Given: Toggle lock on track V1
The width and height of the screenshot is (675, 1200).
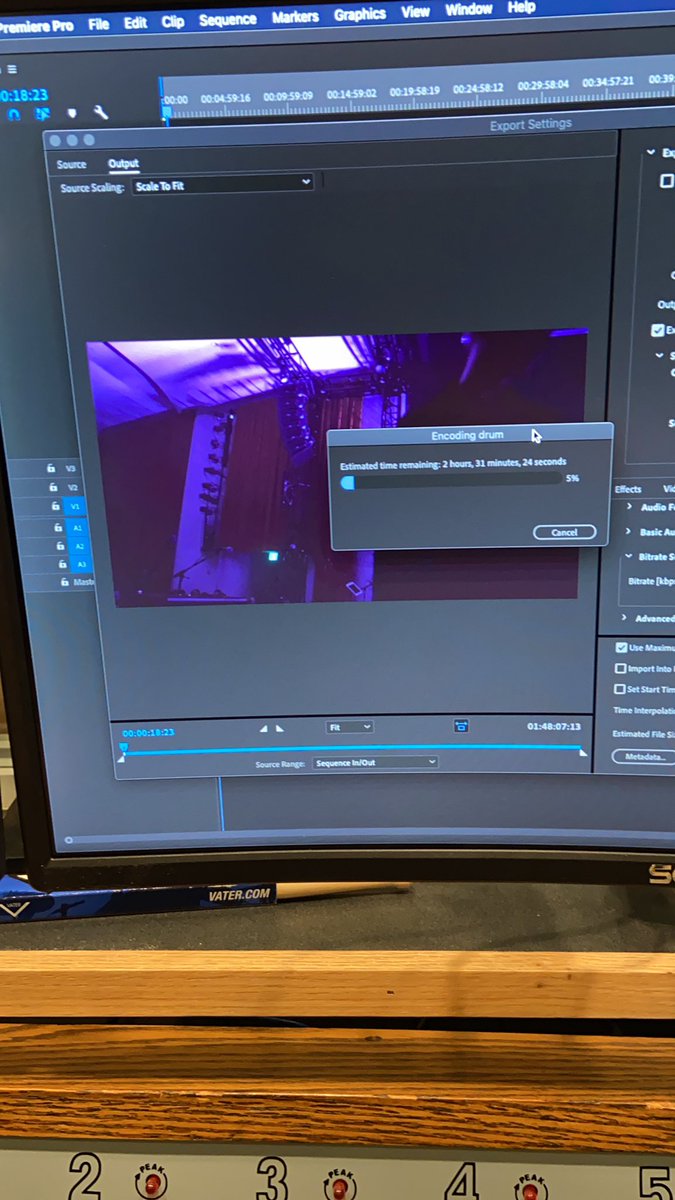Looking at the screenshot, I should pyautogui.click(x=54, y=506).
